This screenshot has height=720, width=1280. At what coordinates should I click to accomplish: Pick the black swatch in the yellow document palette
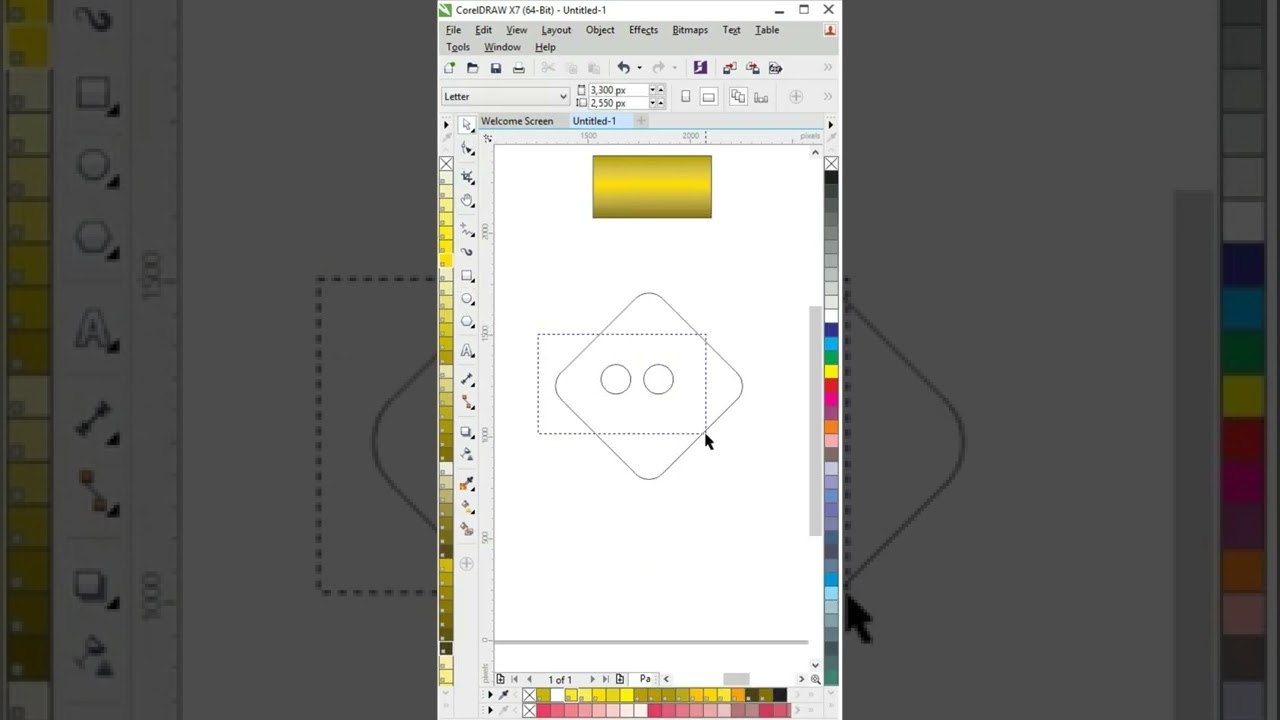(780, 695)
